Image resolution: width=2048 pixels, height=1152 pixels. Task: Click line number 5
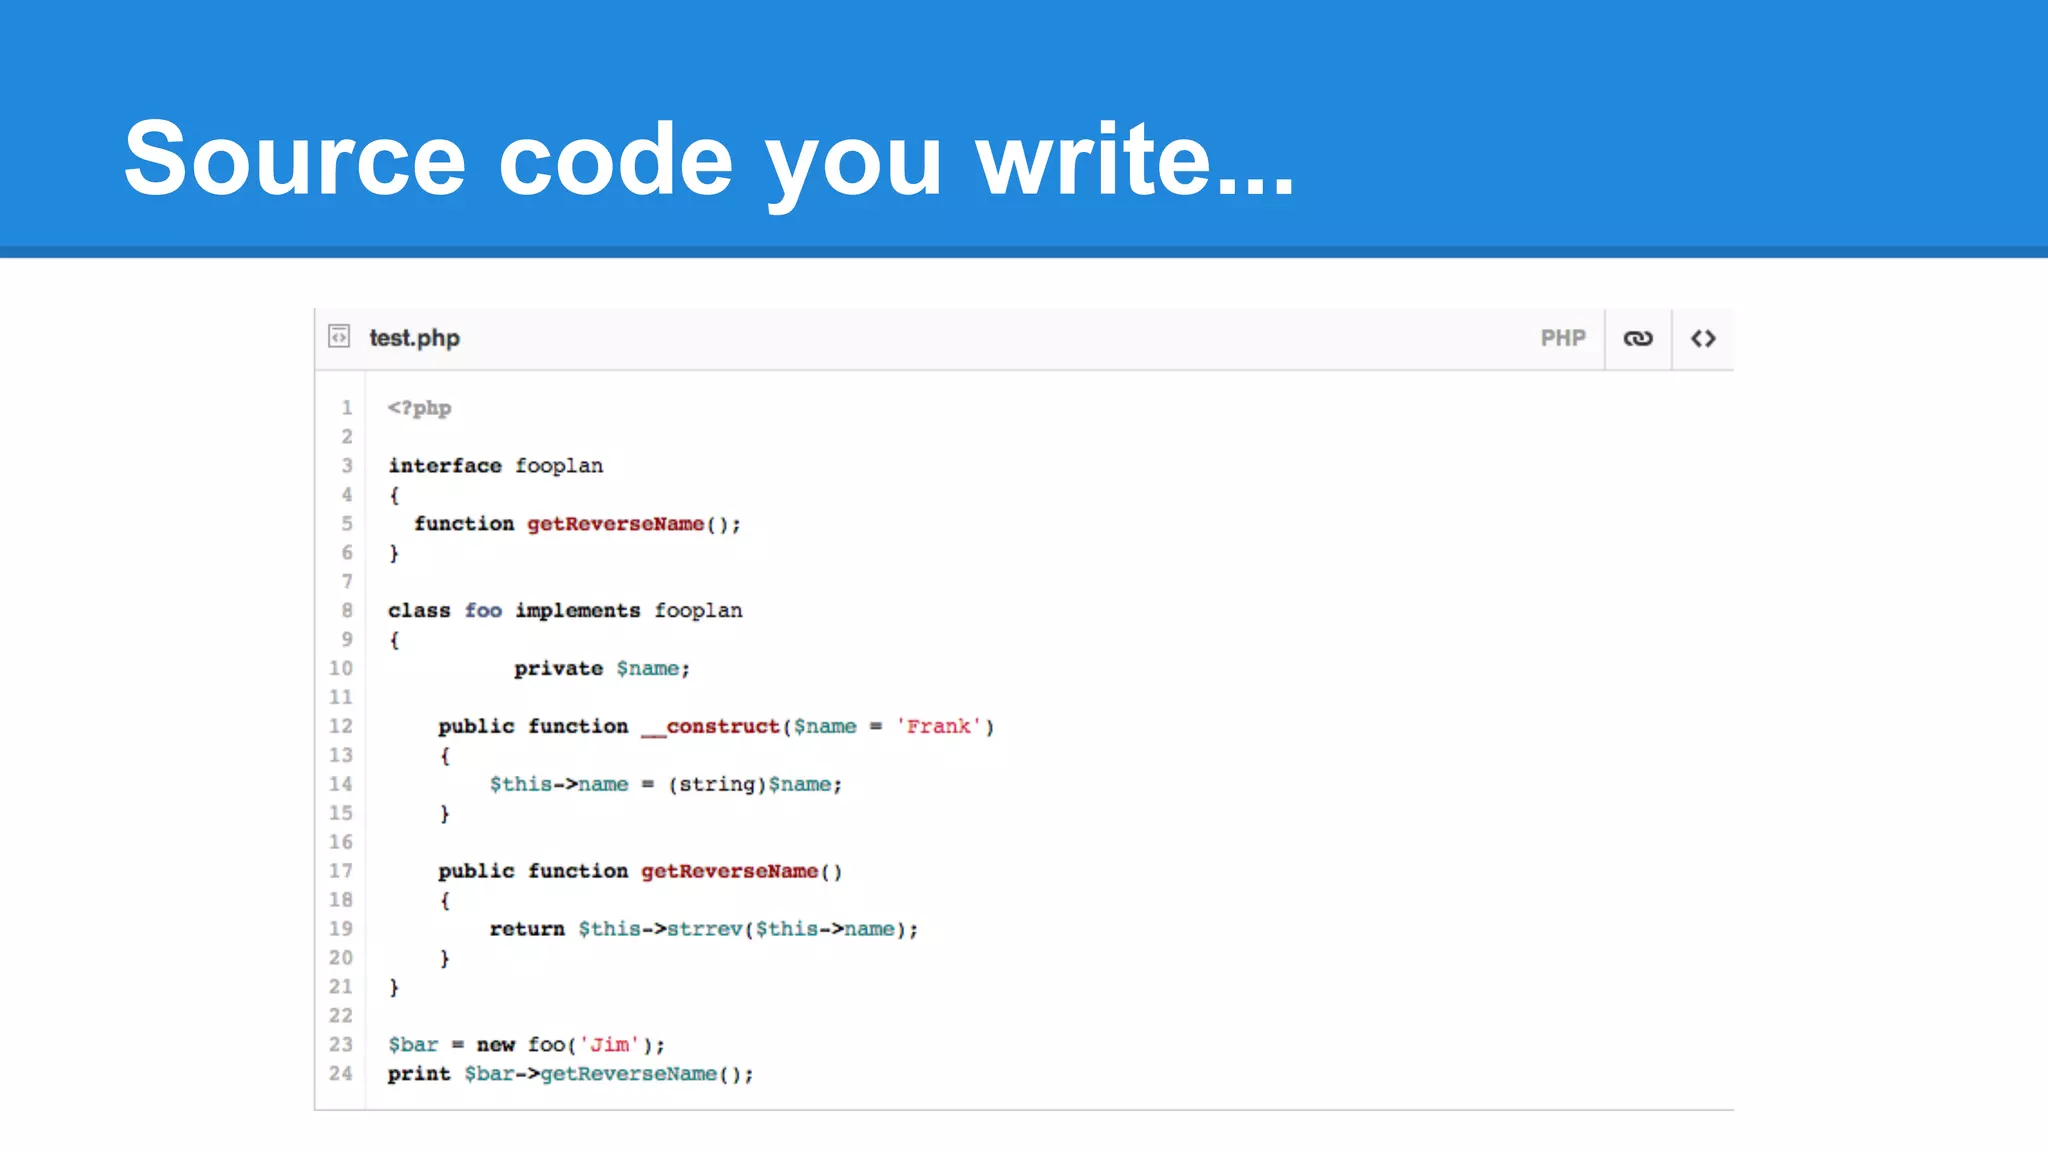tap(347, 524)
